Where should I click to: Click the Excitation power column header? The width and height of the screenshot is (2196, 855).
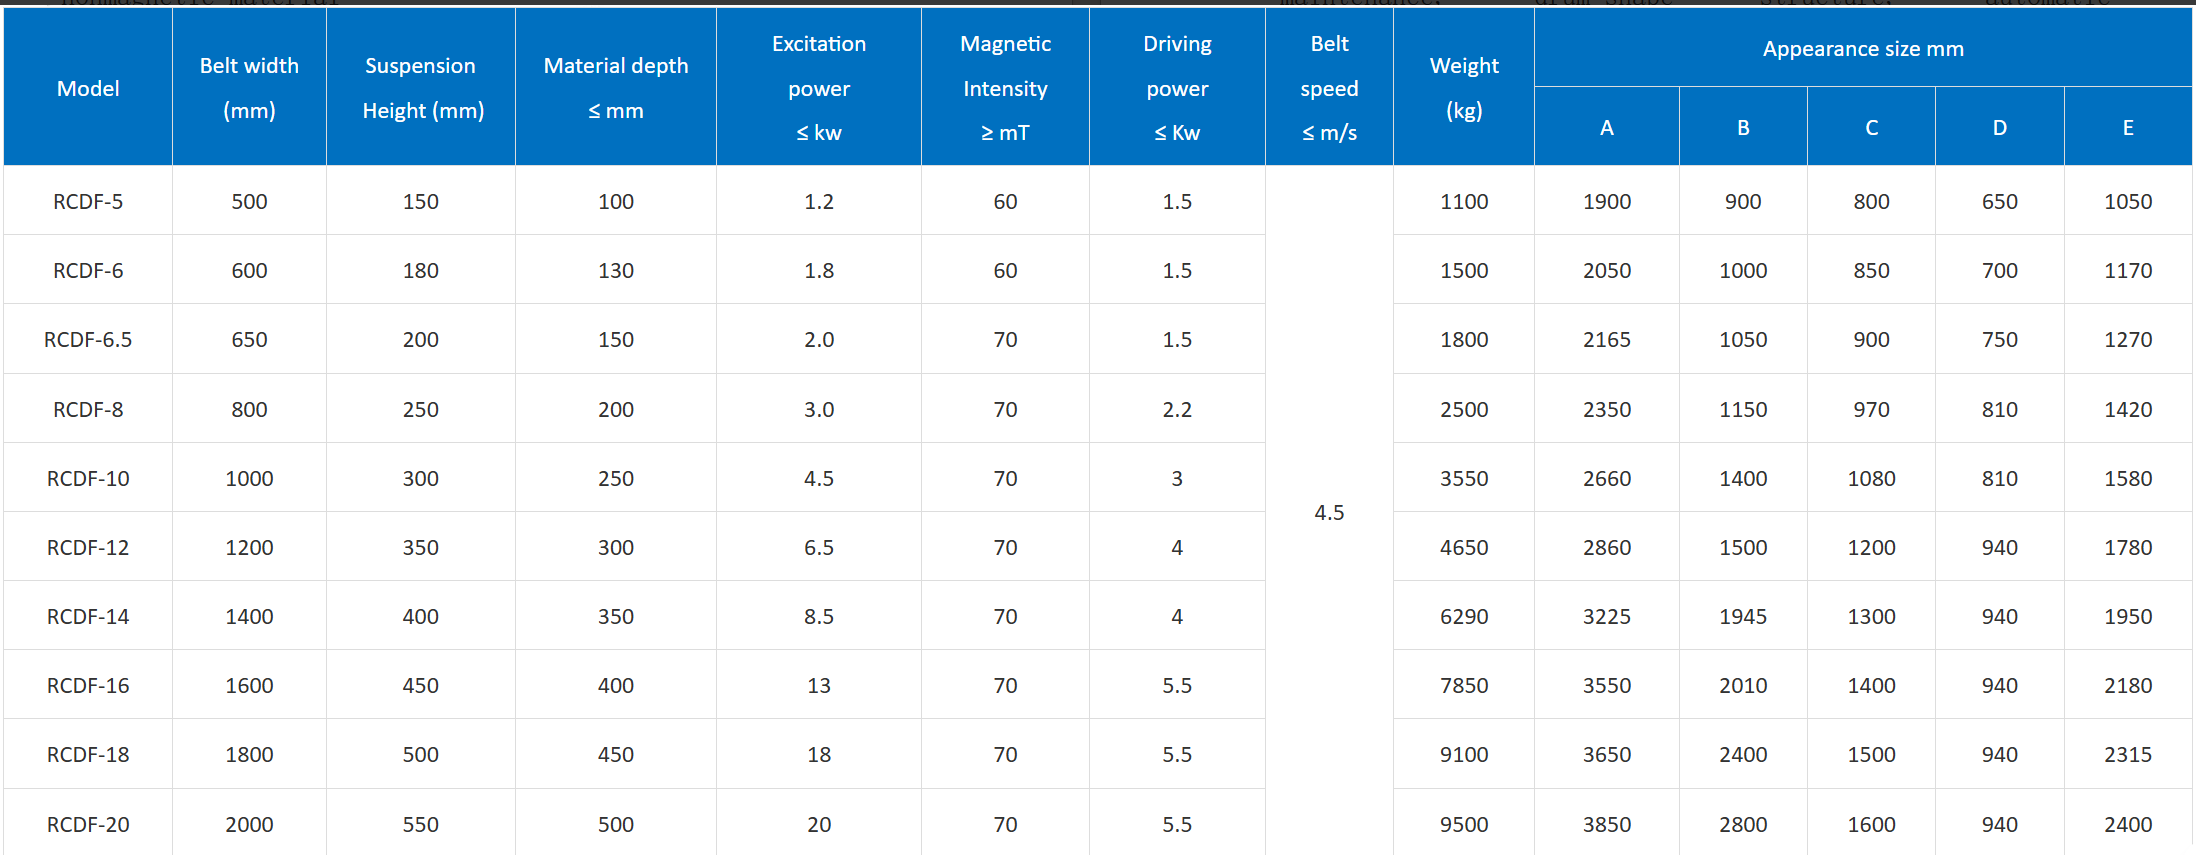(819, 88)
